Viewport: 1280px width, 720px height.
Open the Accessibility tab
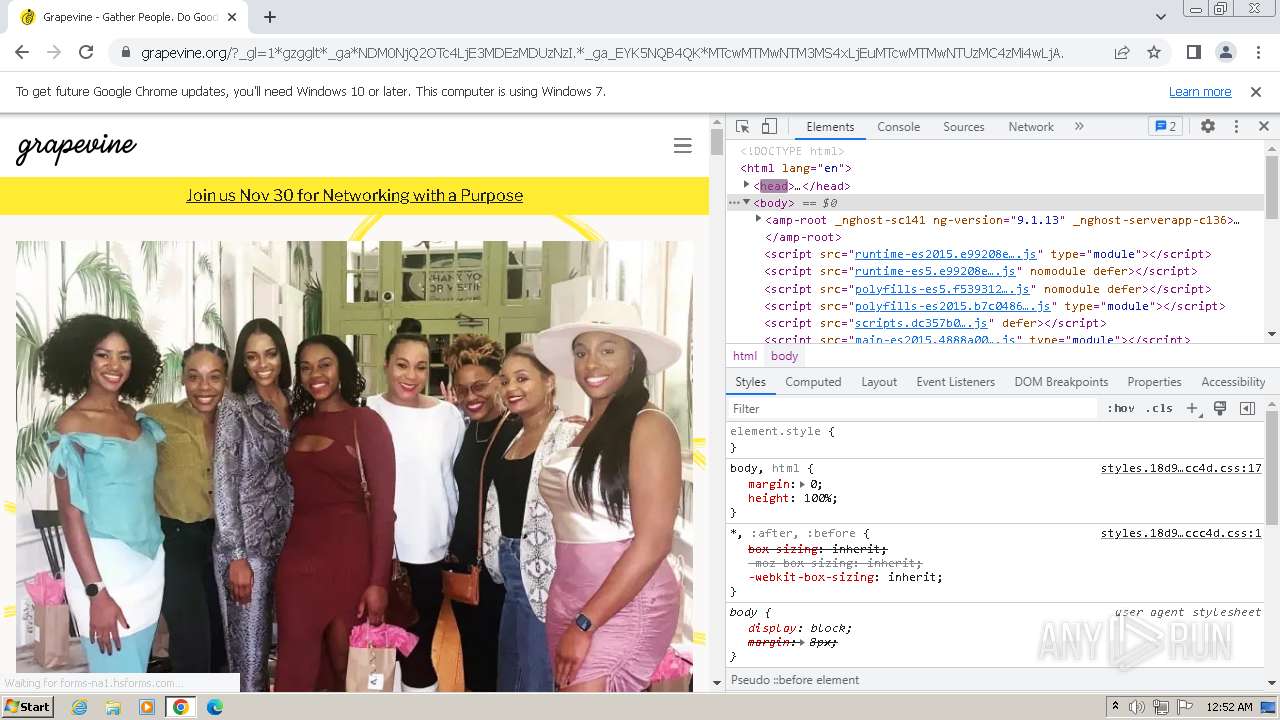coord(1233,382)
